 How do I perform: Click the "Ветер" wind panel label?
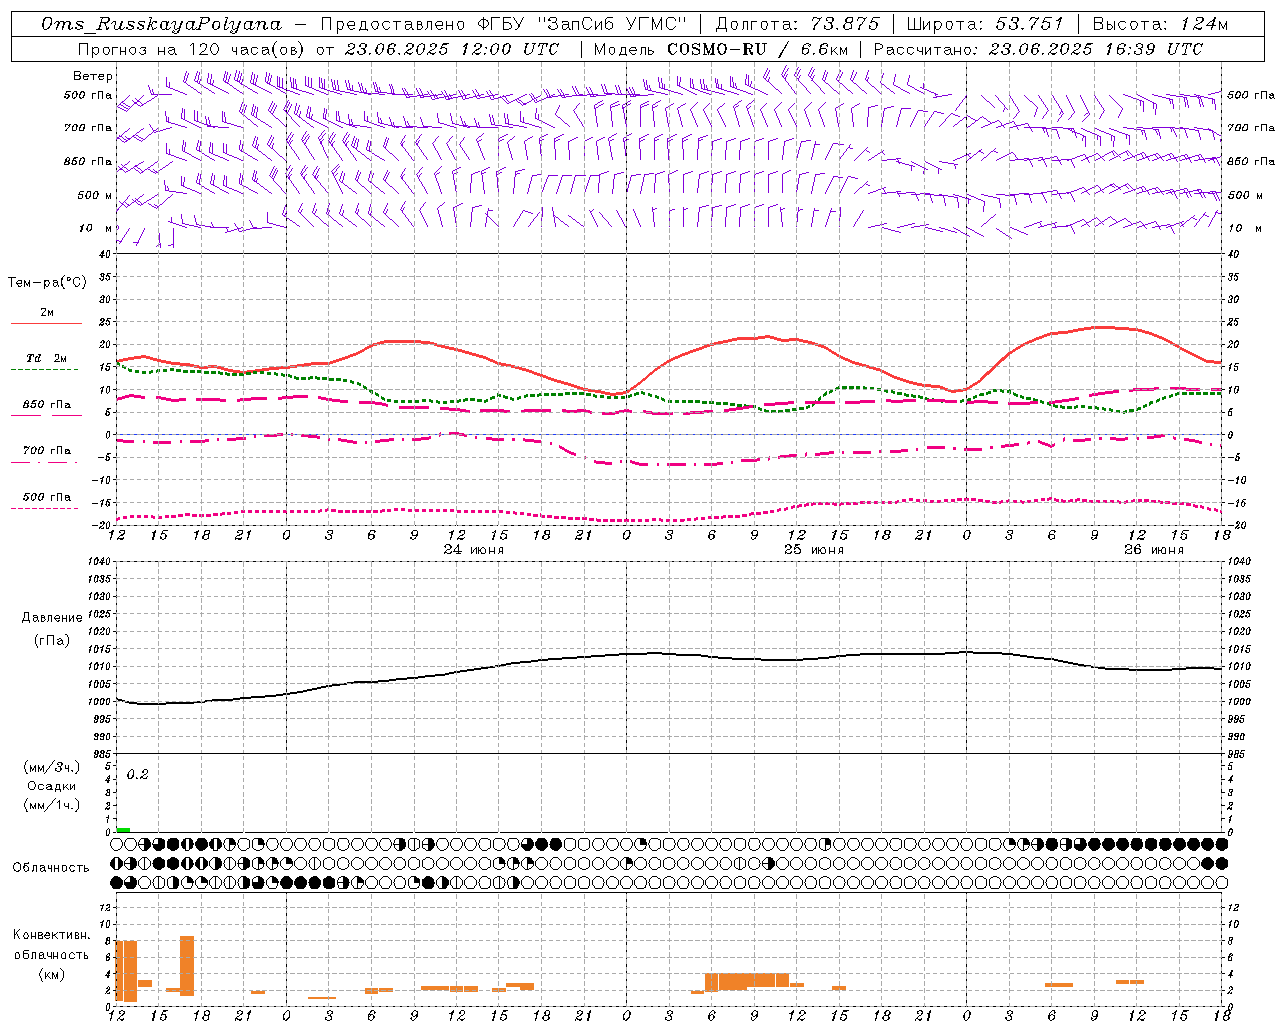click(93, 76)
